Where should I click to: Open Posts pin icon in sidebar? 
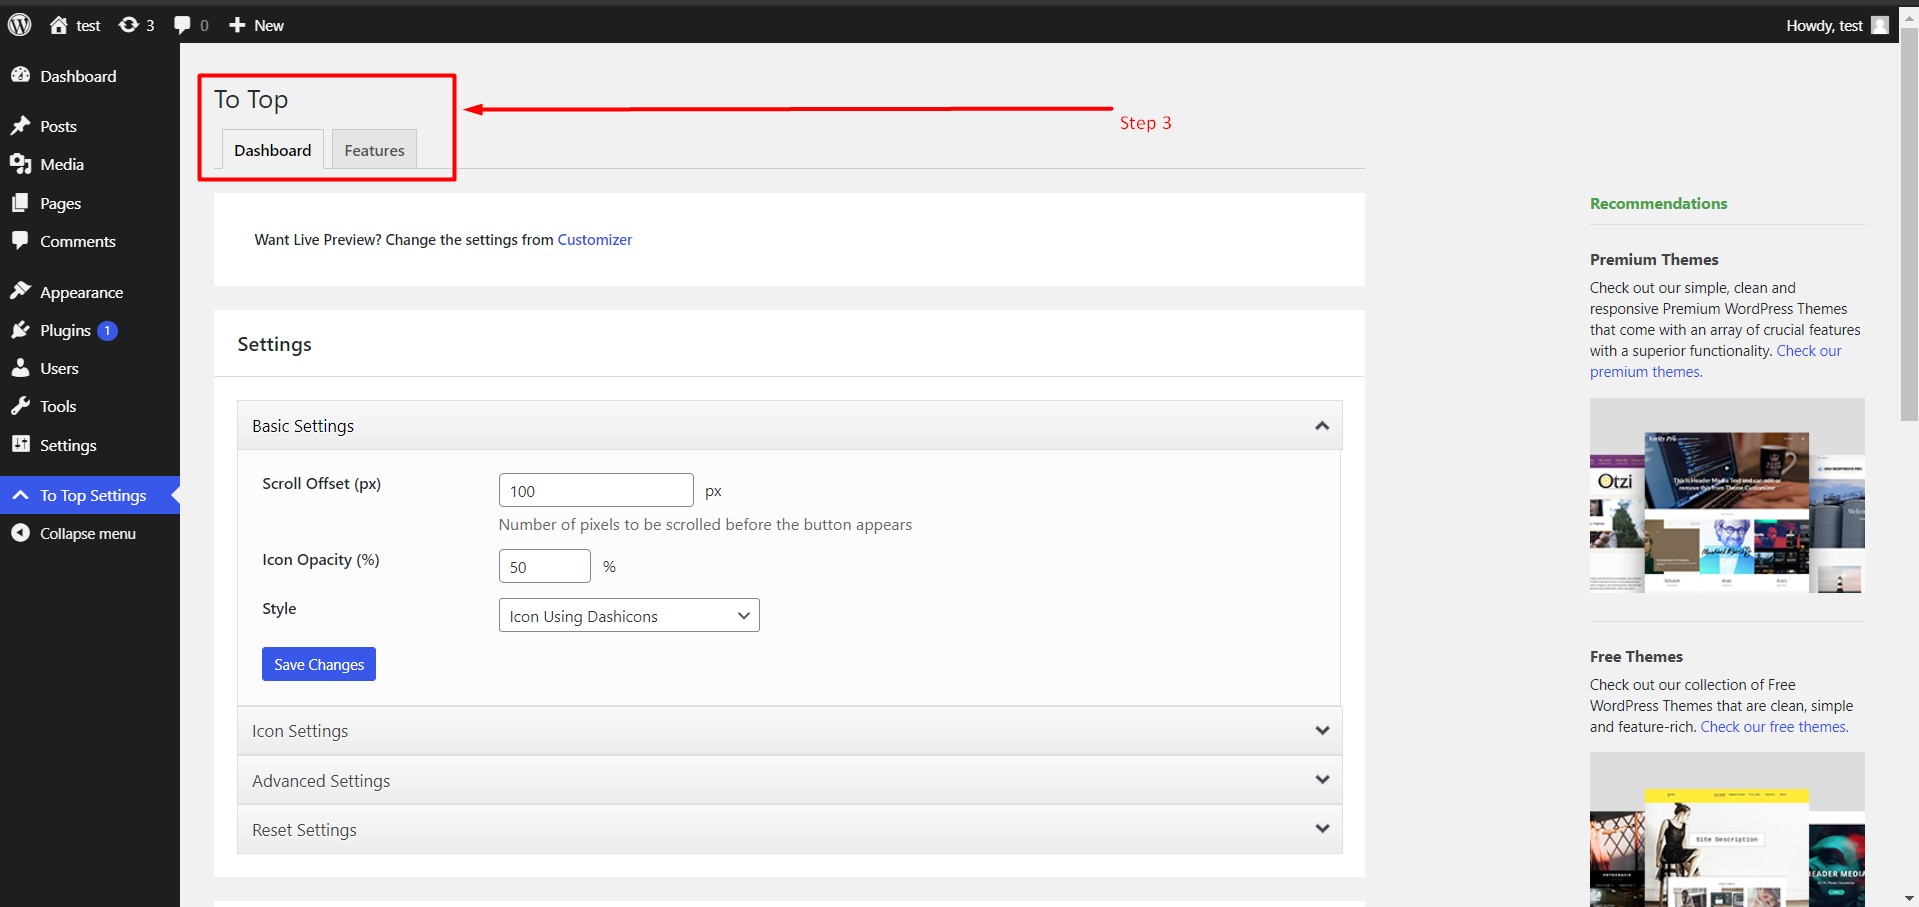[x=20, y=126]
